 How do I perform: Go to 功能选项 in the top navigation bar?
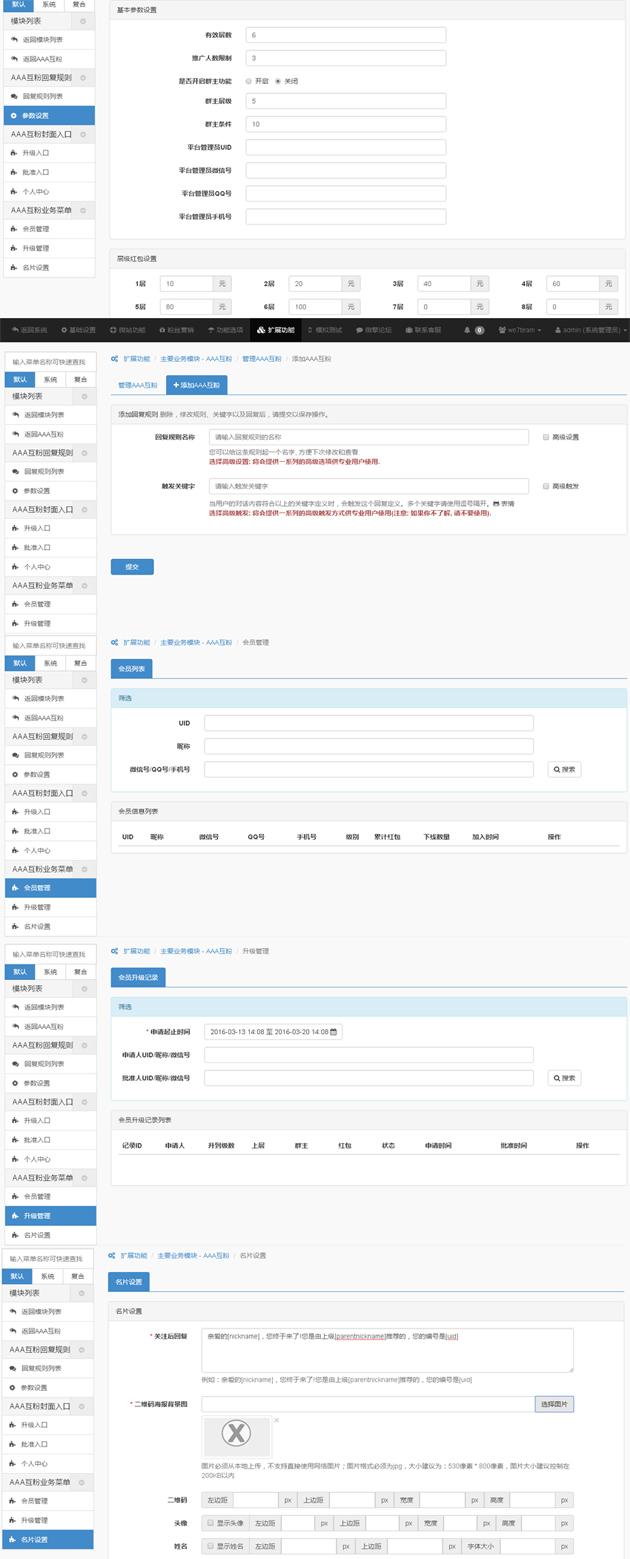(225, 330)
